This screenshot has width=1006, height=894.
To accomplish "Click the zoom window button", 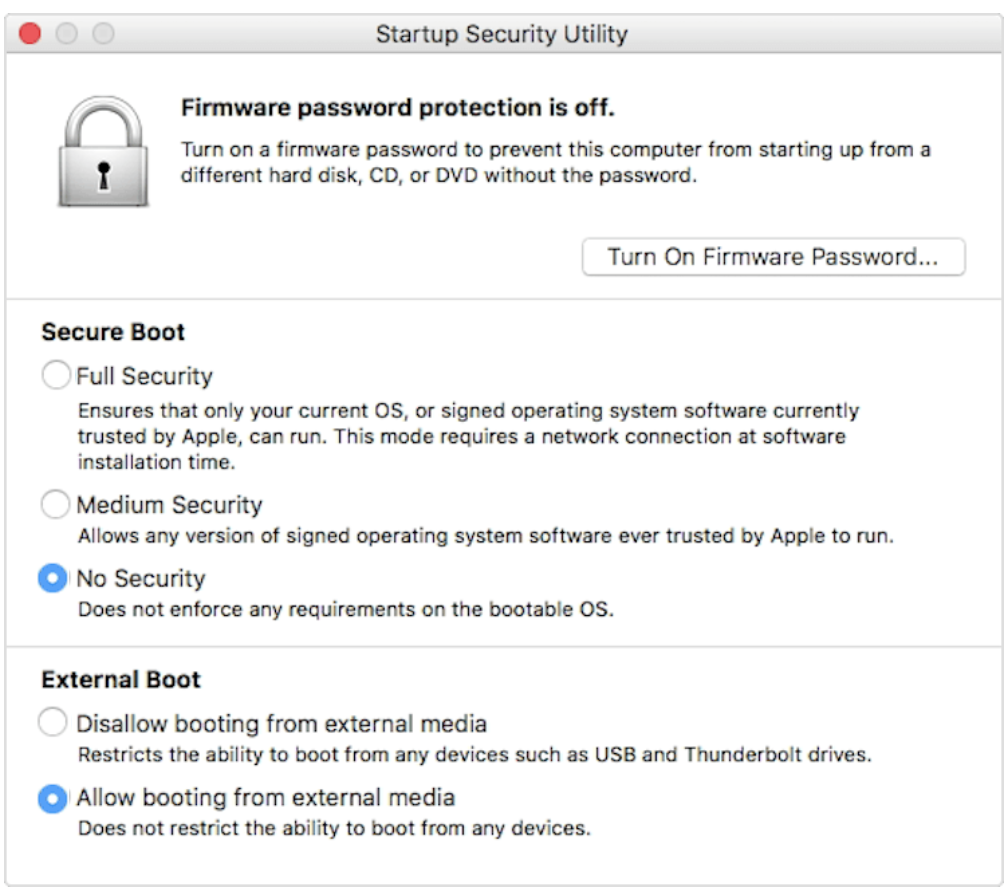I will 104,34.
